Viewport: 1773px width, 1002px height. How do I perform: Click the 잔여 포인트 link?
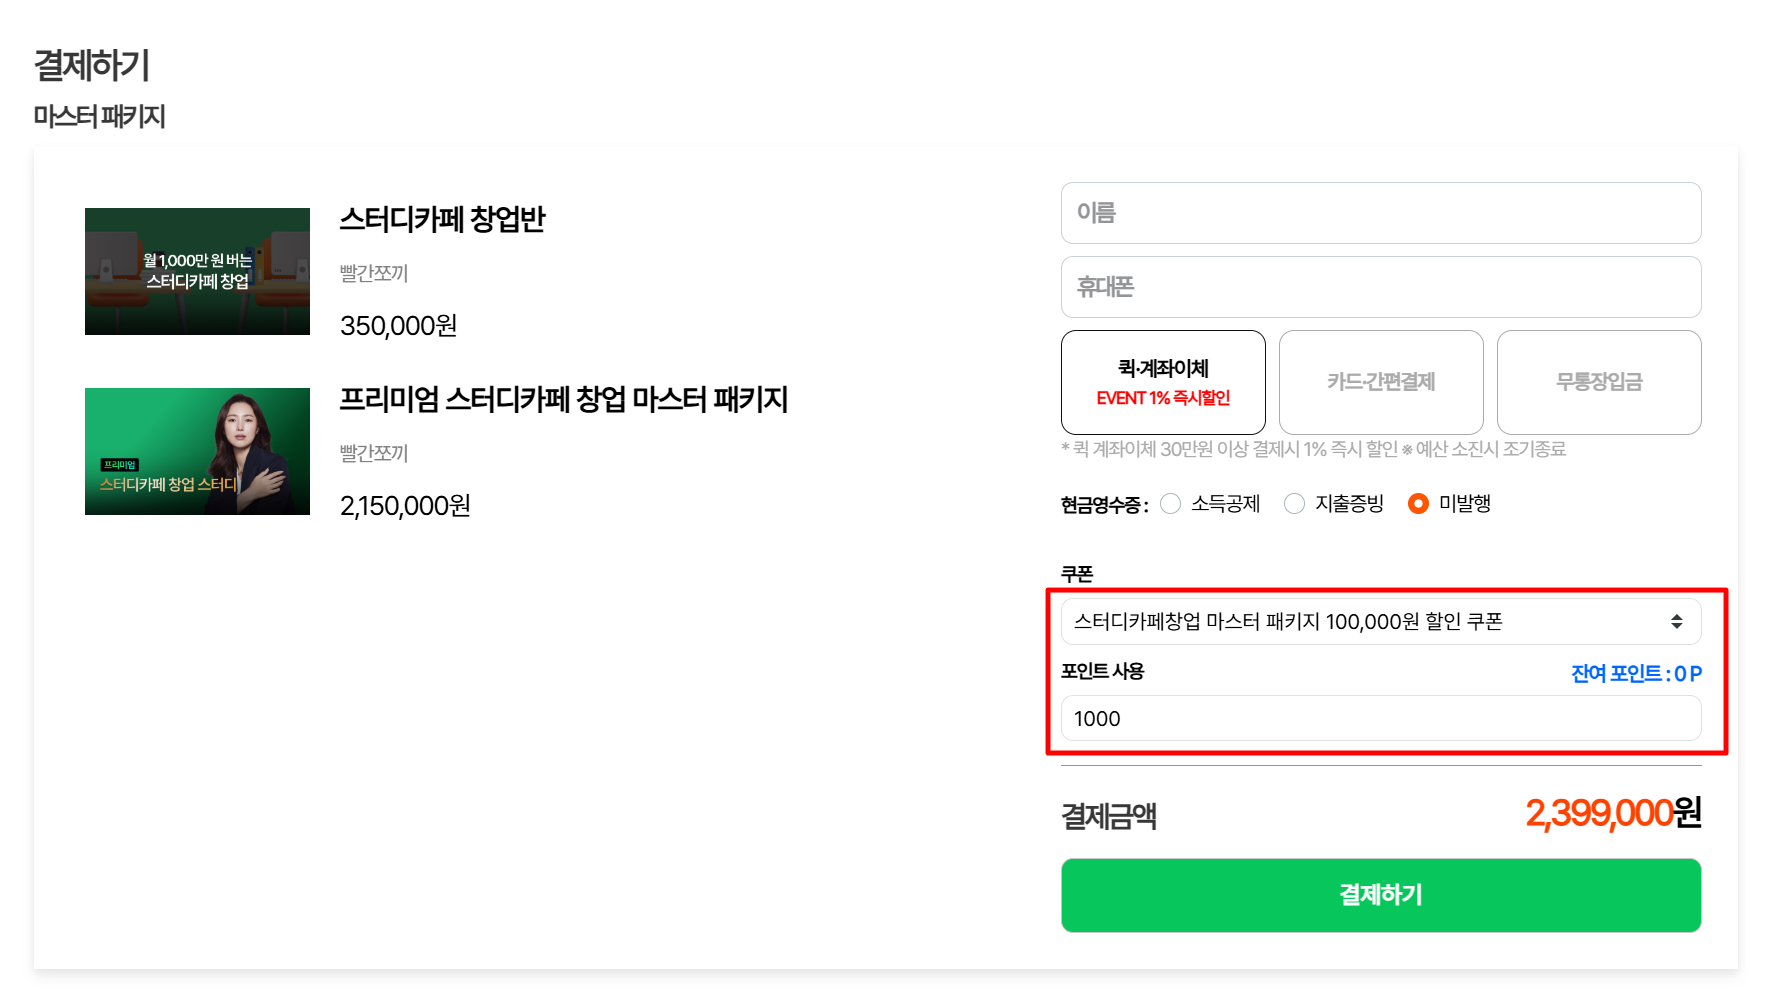[x=1636, y=674]
